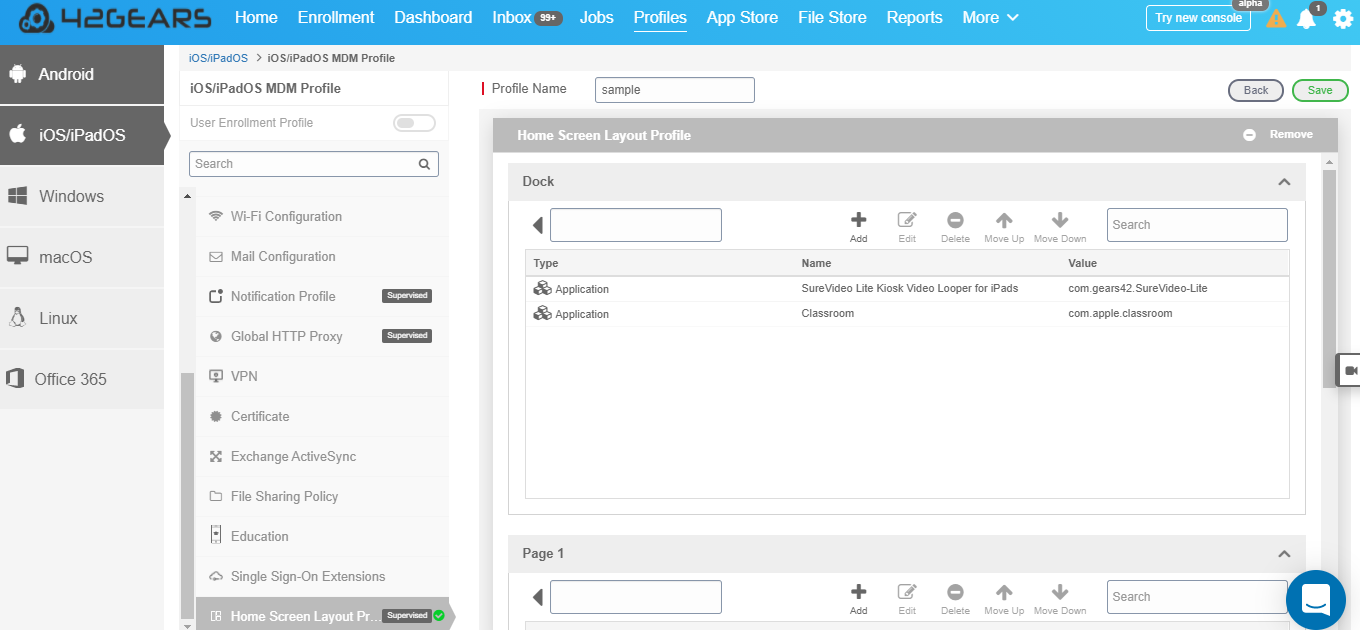Open the Reports tab
The width and height of the screenshot is (1360, 630).
[x=914, y=18]
